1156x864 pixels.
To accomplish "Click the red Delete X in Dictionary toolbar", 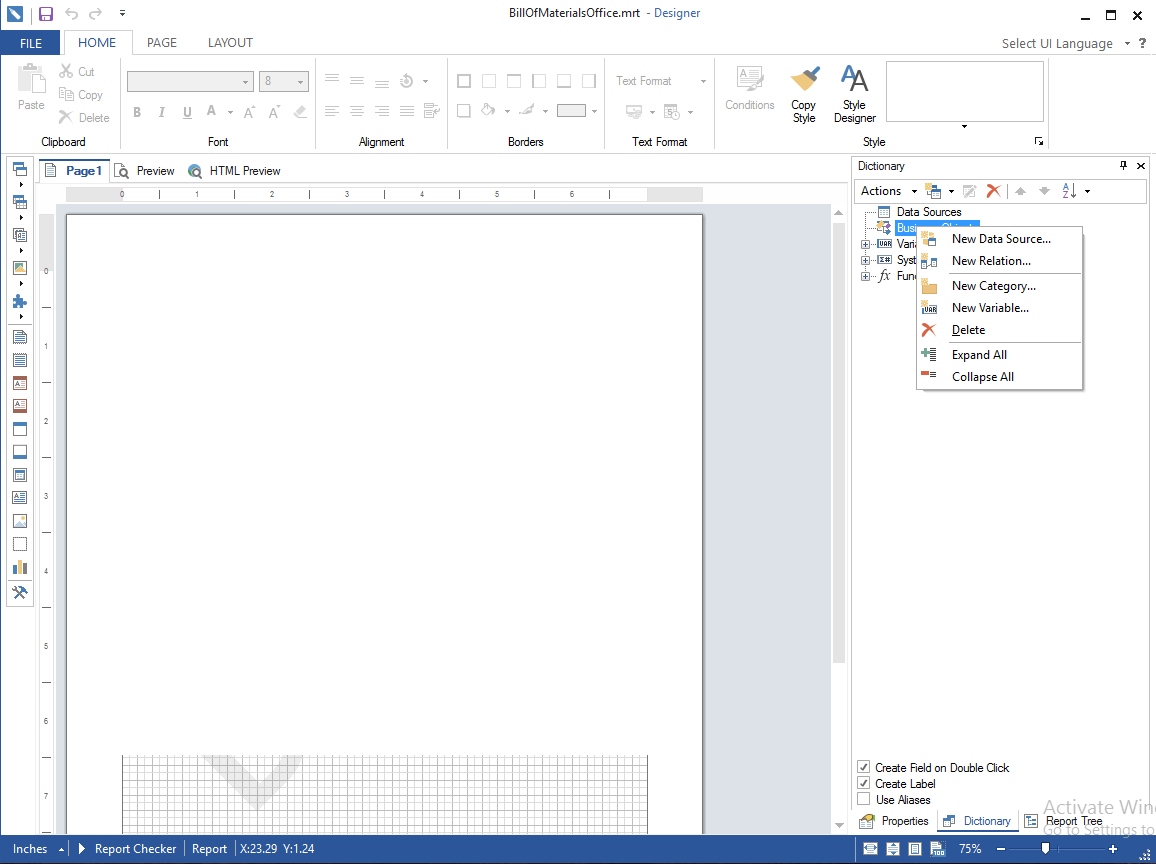I will click(993, 191).
